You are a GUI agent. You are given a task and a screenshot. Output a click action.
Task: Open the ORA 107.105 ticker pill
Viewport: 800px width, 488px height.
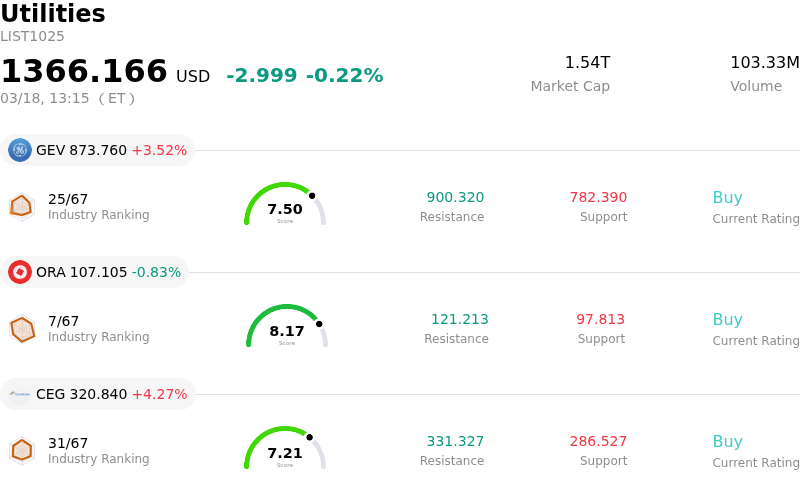click(95, 272)
